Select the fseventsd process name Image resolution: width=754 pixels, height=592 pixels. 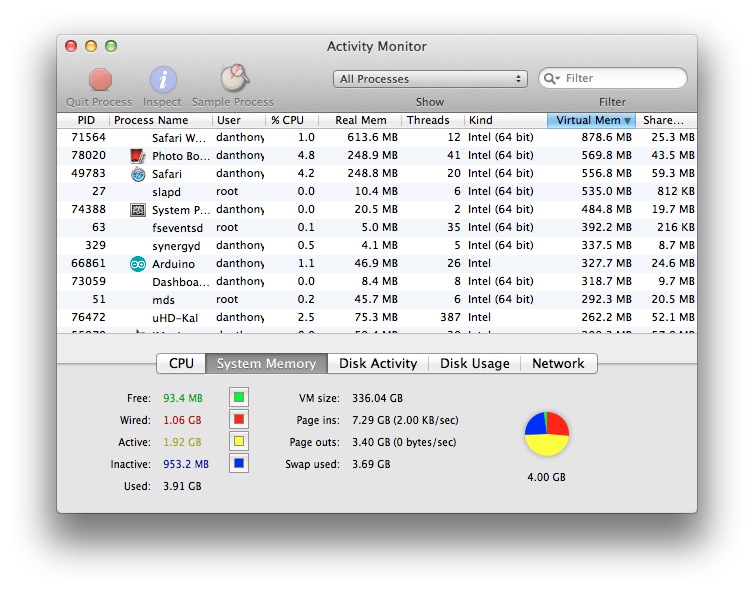click(x=177, y=228)
